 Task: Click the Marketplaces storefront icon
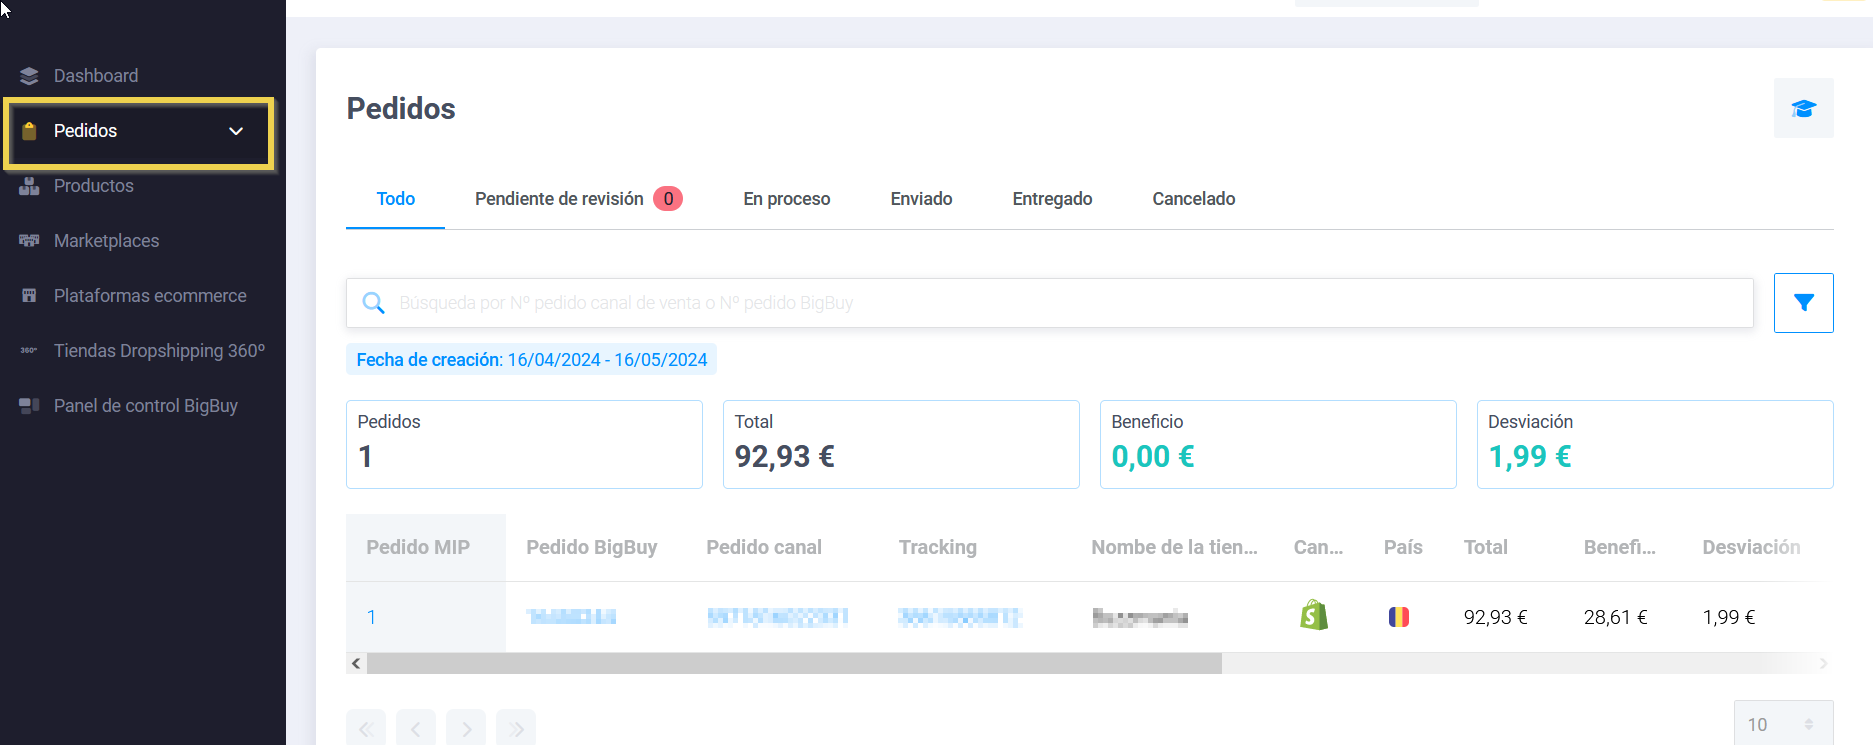[x=29, y=241]
